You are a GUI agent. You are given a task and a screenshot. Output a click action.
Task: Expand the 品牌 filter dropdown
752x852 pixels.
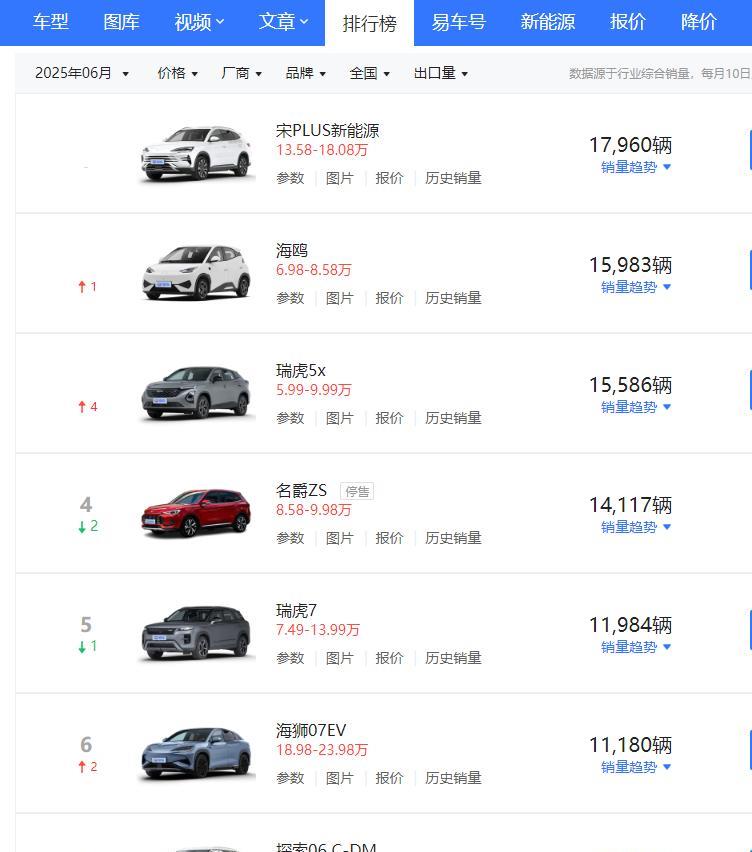305,73
